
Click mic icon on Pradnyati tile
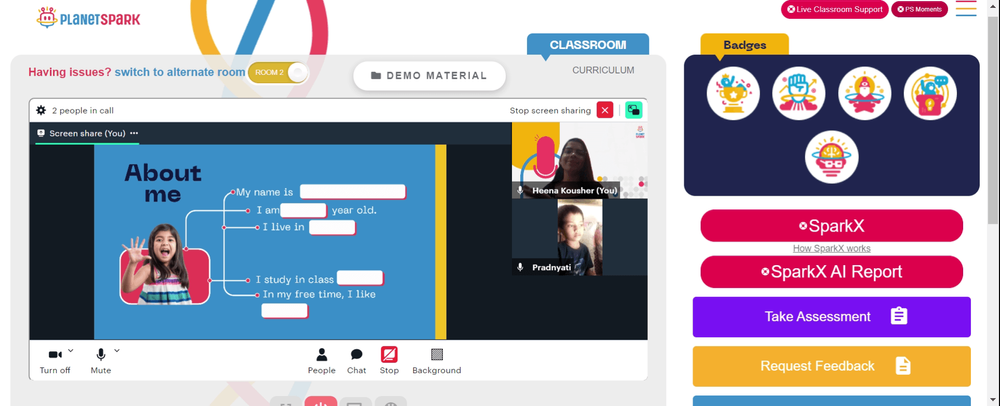coord(520,268)
